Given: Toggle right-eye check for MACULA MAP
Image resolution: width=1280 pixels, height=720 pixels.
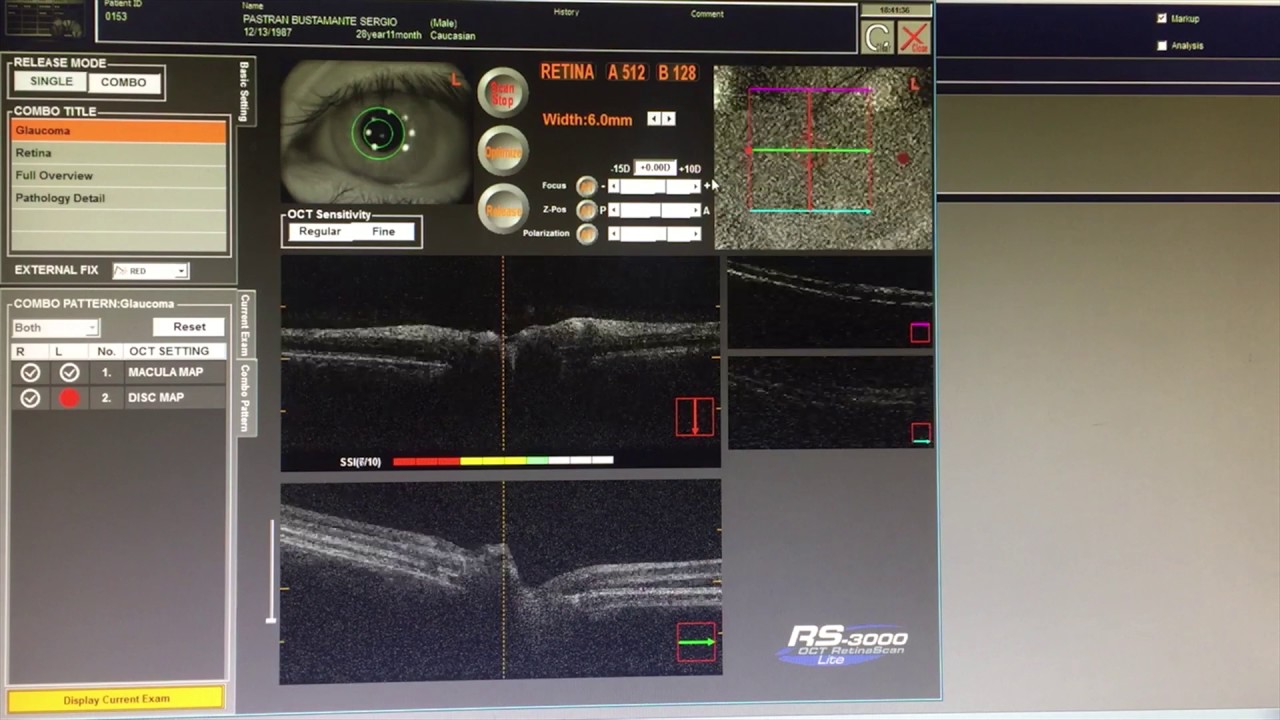Looking at the screenshot, I should 30,372.
